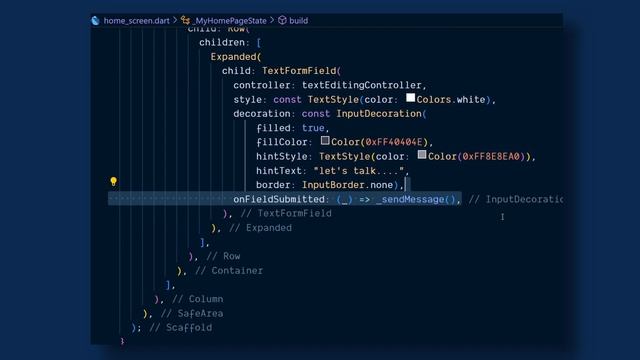Click InputBorder.none in border line
Screen dimensions: 640x360
click(347, 185)
